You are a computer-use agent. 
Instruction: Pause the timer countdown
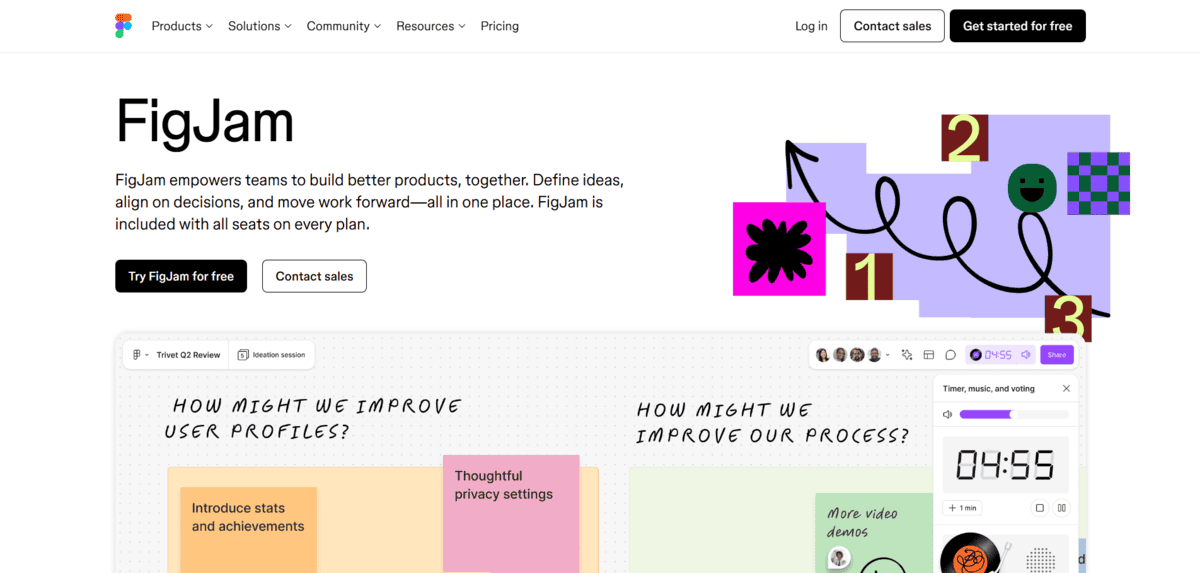coord(1062,508)
